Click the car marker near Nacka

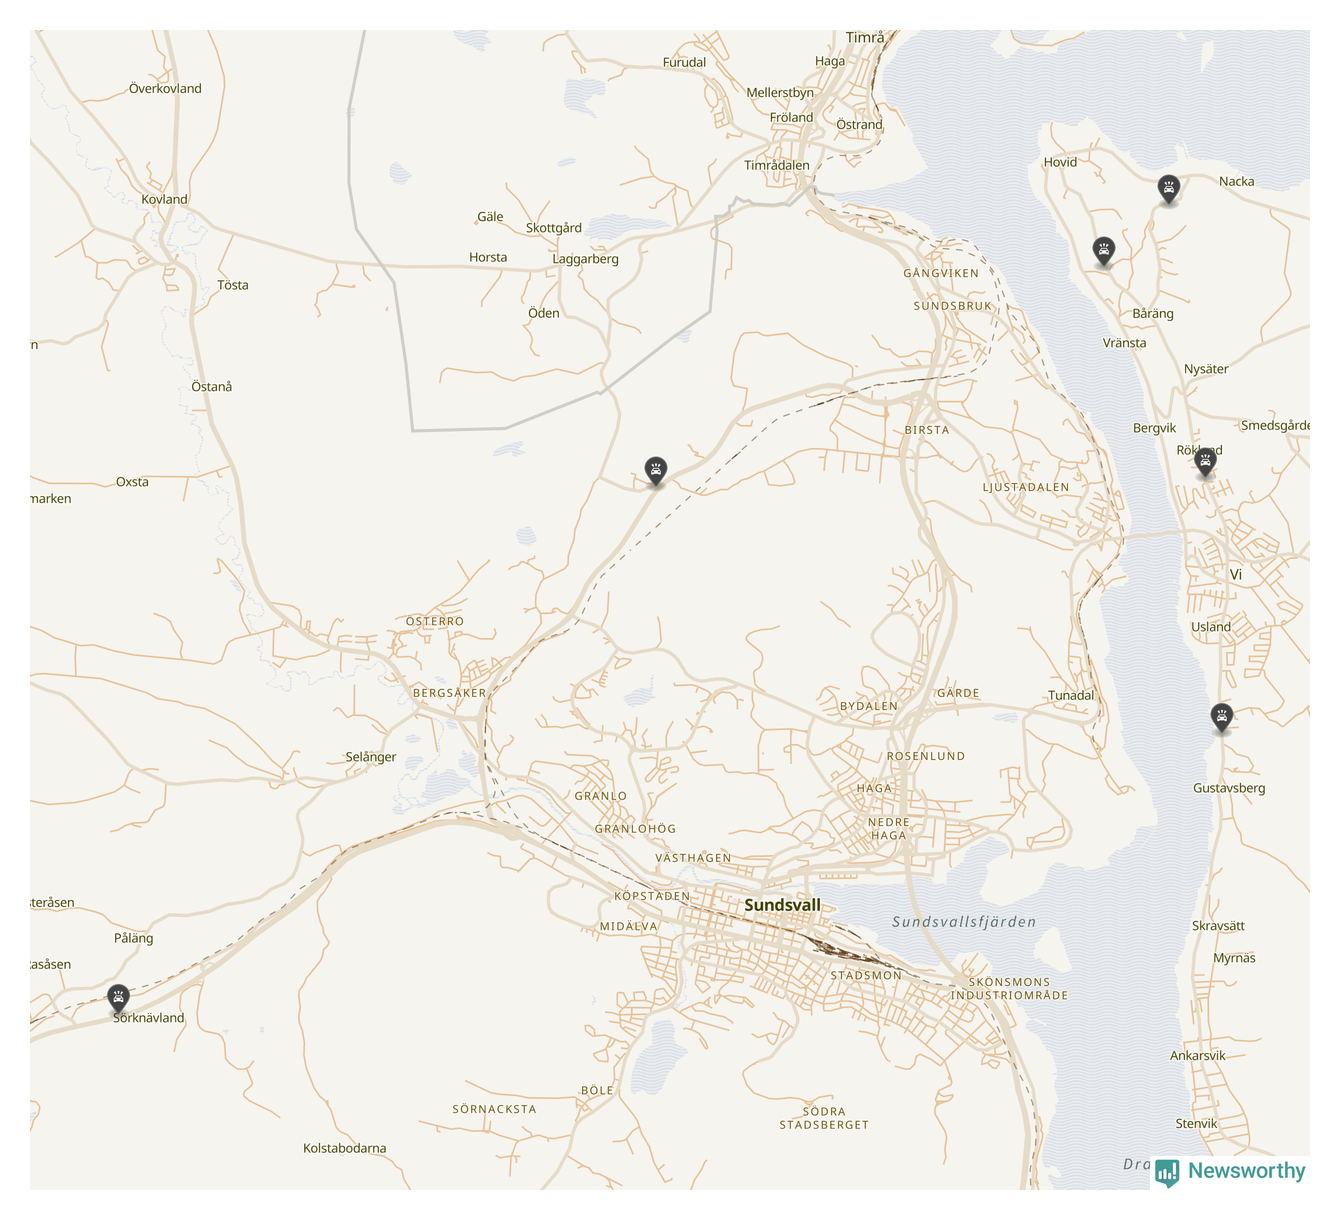pos(1168,188)
